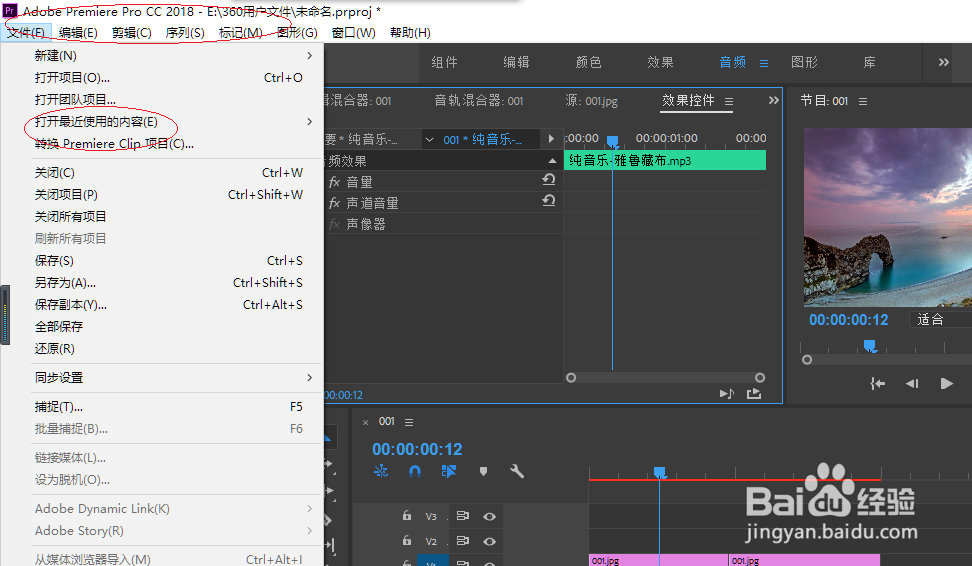Switch to 源: 001.jpg tab
This screenshot has height=566, width=972.
pyautogui.click(x=591, y=100)
